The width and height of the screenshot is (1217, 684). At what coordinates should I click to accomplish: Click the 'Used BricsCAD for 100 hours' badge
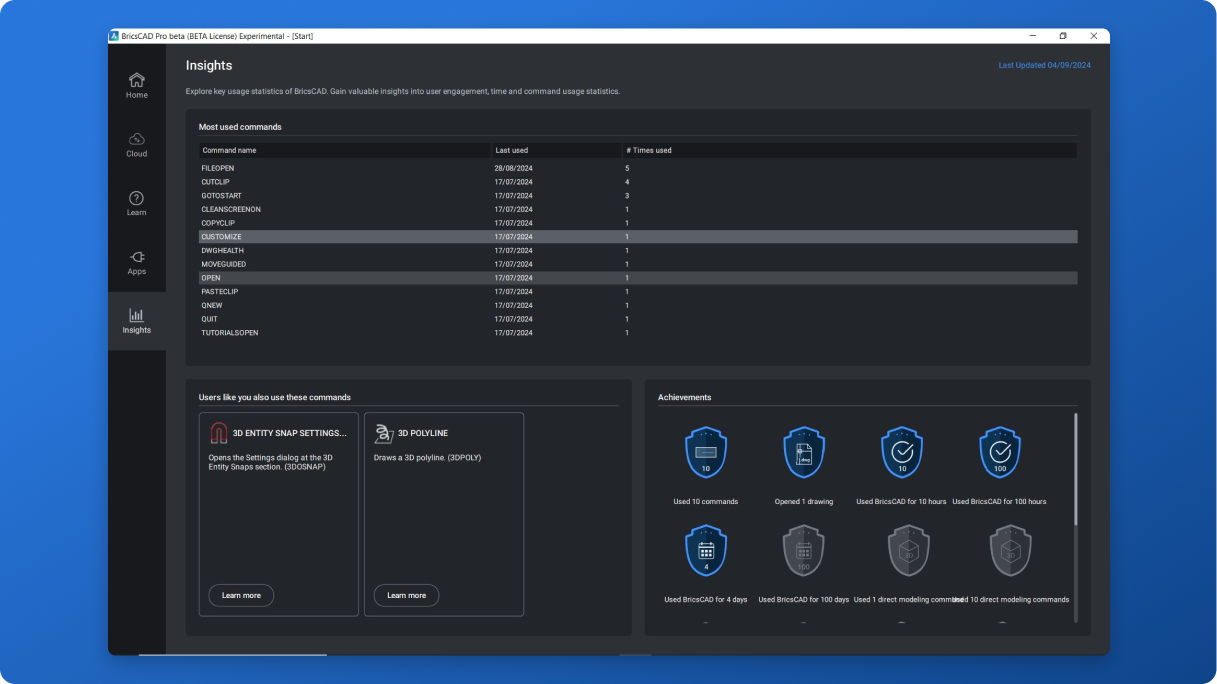[x=1000, y=452]
